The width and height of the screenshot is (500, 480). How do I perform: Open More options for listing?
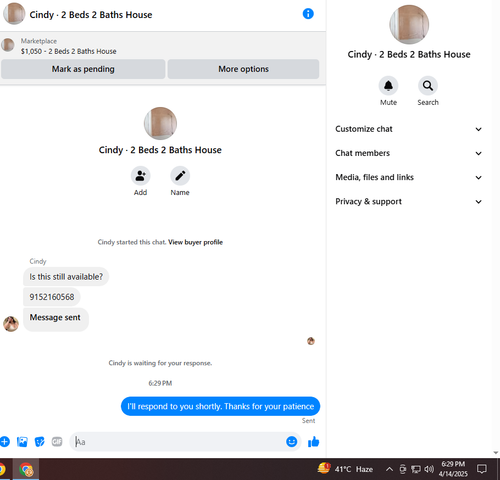243,69
